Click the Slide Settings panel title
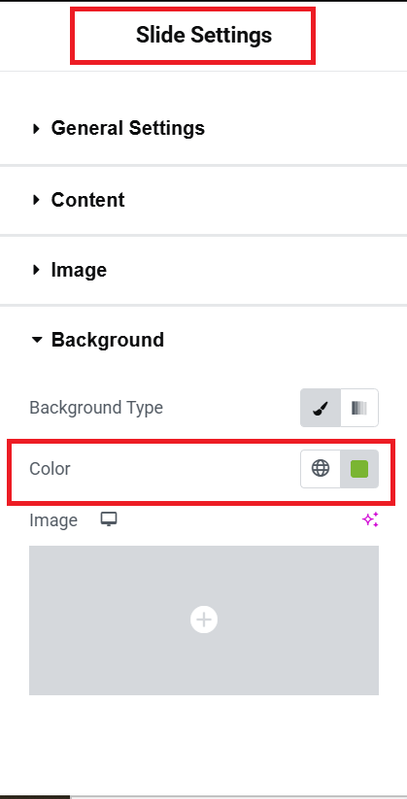The width and height of the screenshot is (407, 799). (204, 35)
